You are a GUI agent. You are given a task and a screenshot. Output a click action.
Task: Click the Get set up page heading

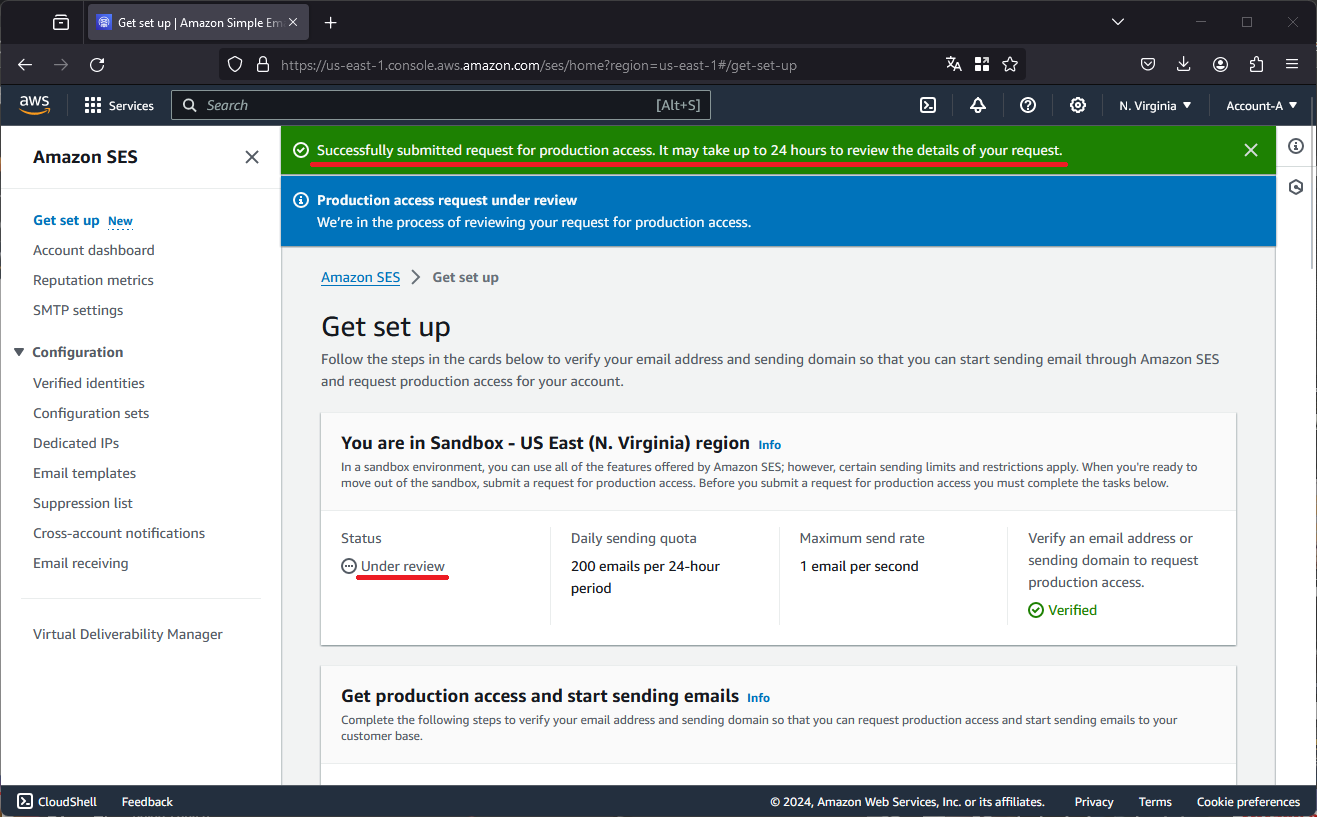[x=386, y=327]
